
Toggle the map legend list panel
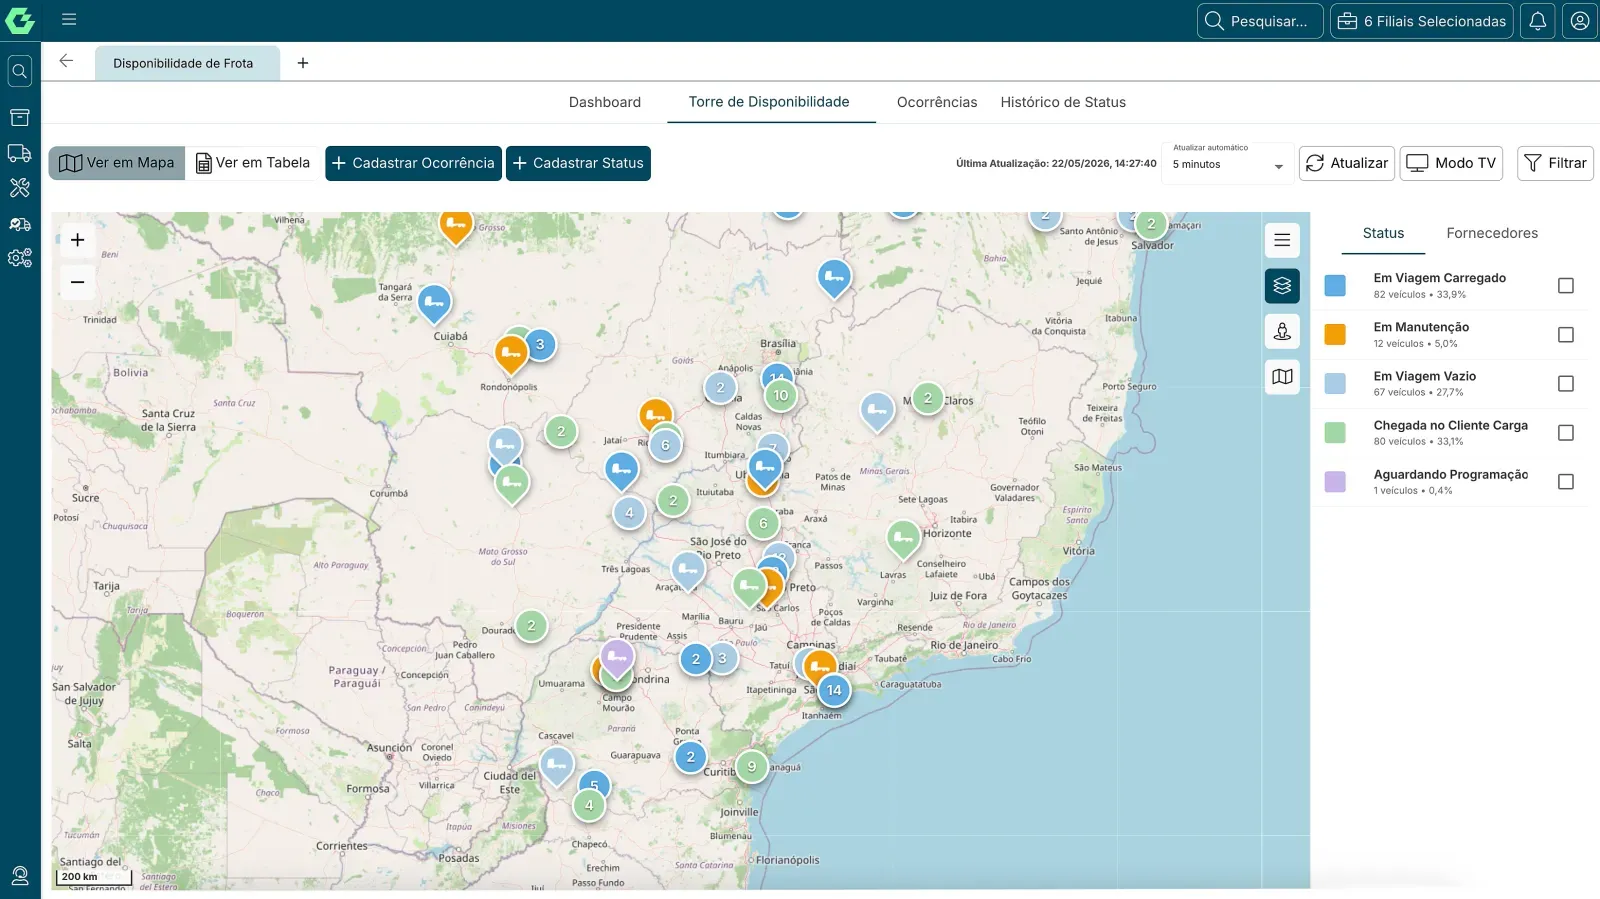click(1282, 240)
